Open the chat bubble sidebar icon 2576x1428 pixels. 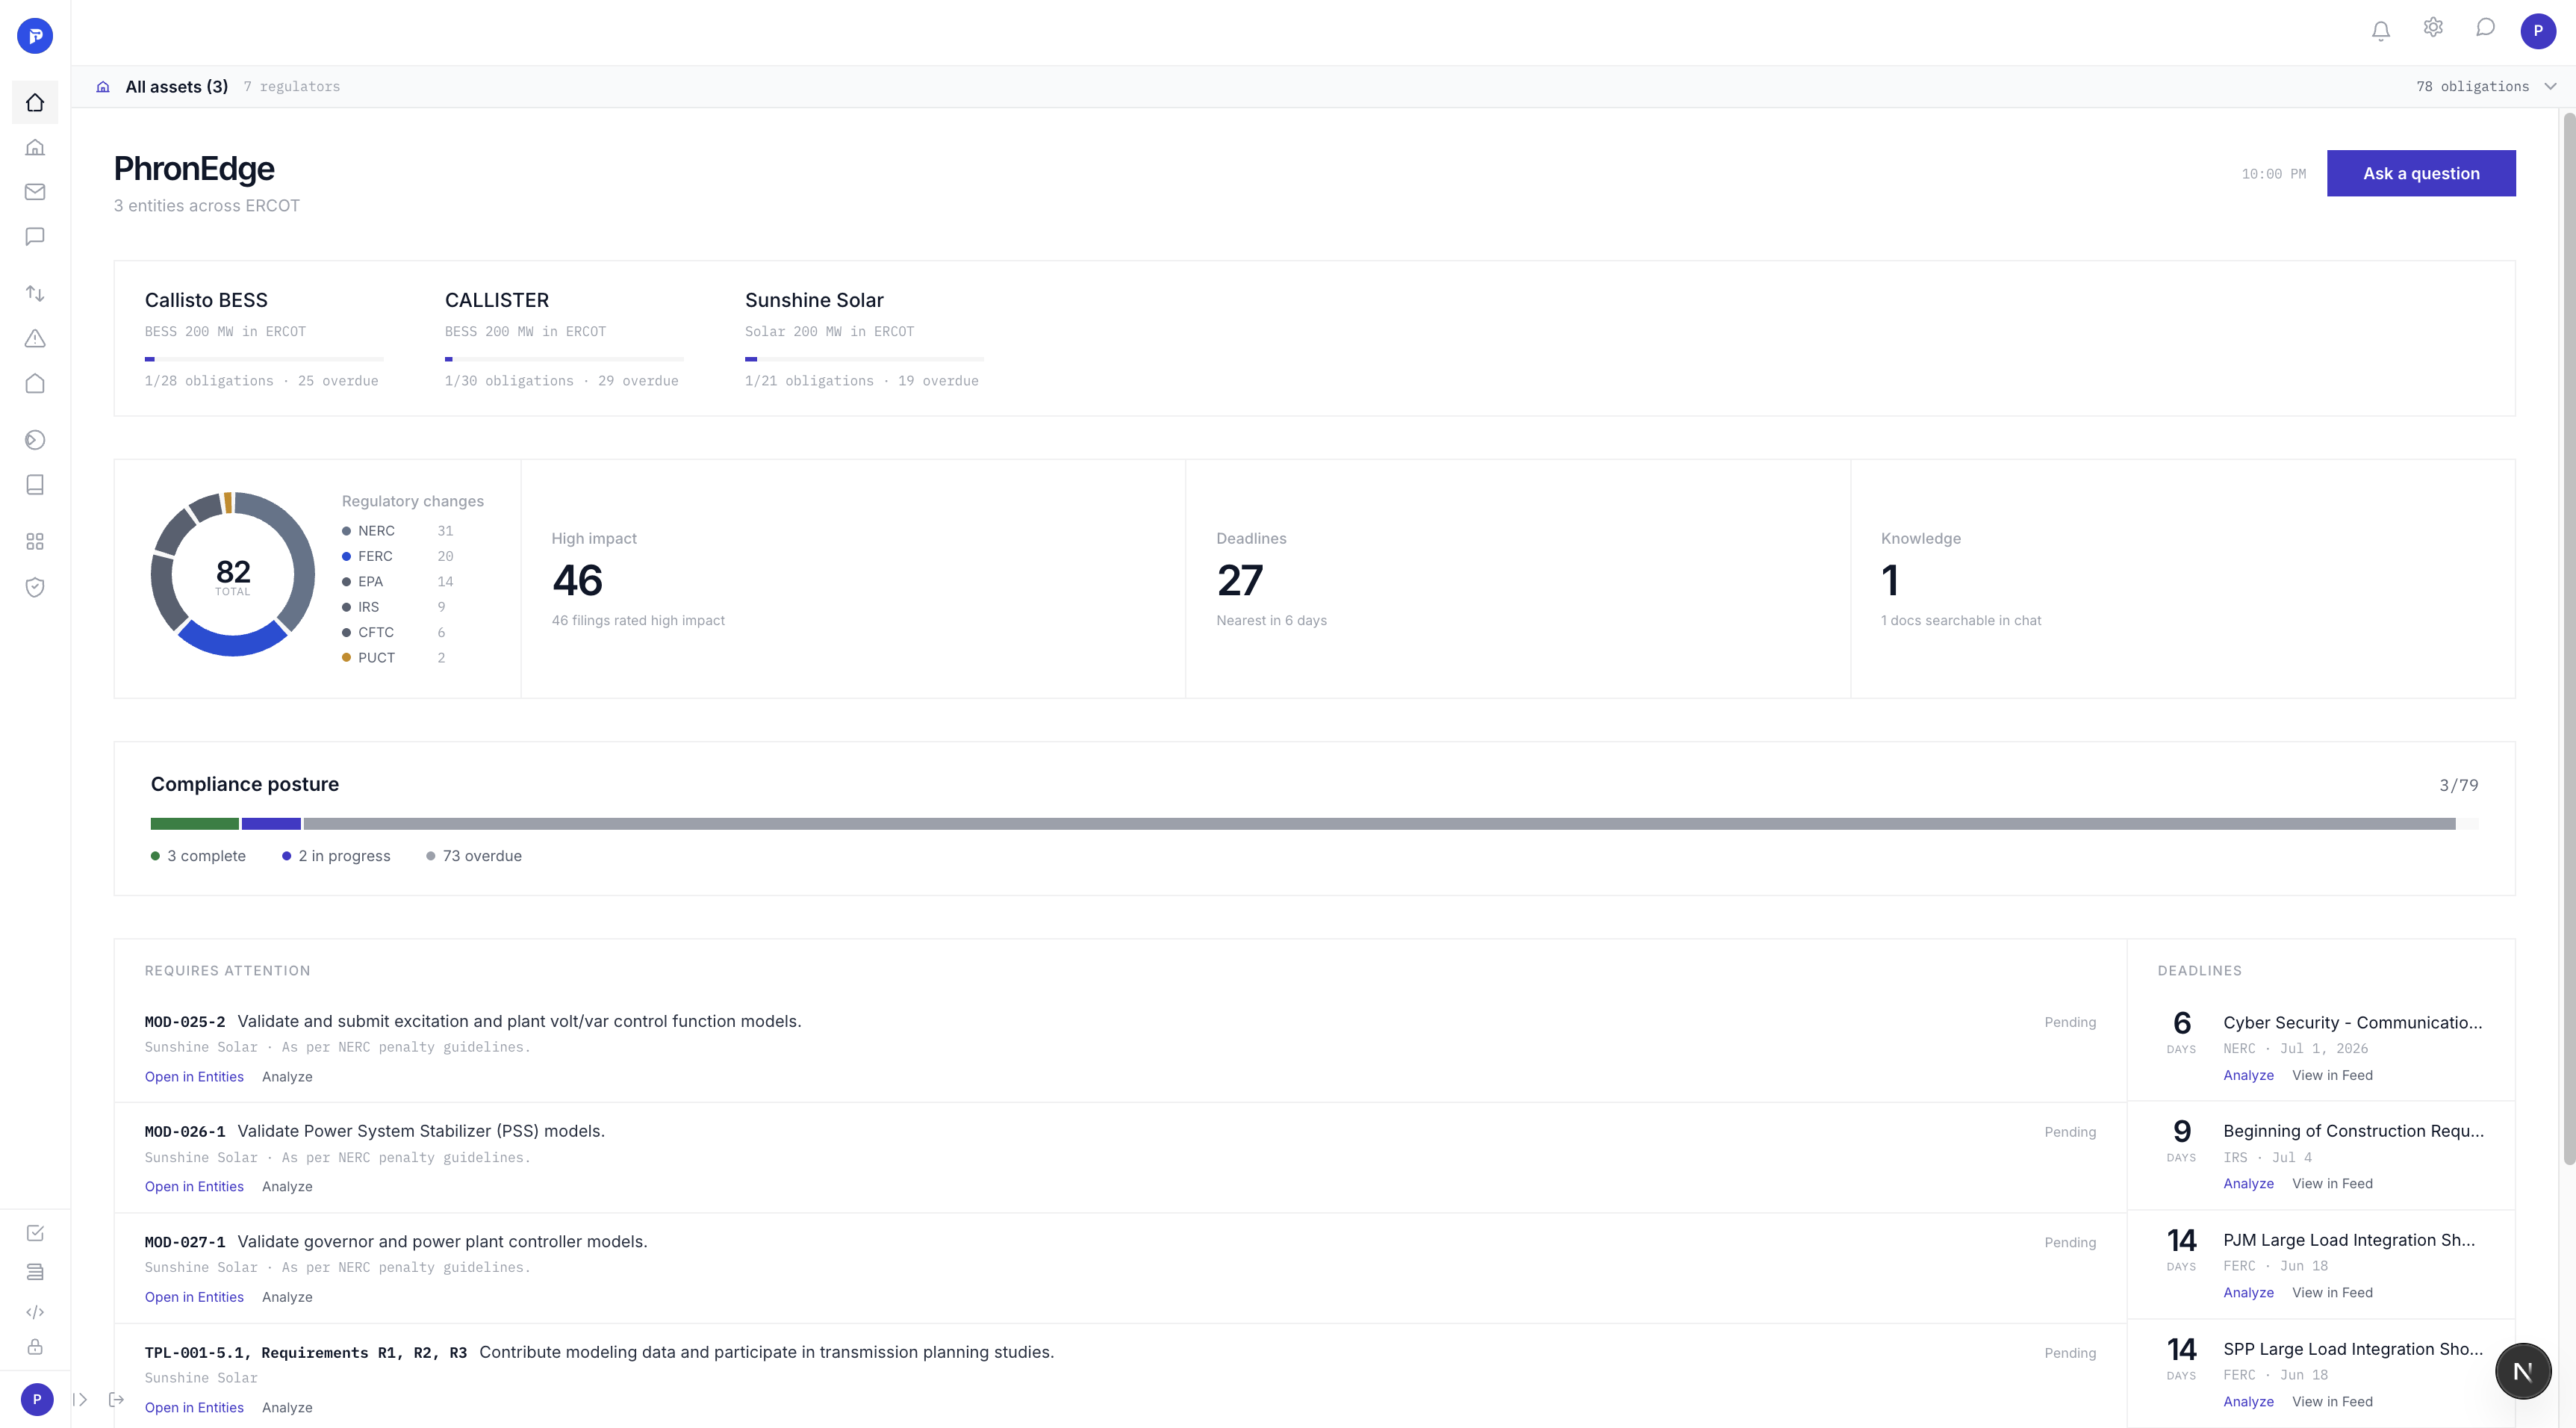pyautogui.click(x=35, y=237)
